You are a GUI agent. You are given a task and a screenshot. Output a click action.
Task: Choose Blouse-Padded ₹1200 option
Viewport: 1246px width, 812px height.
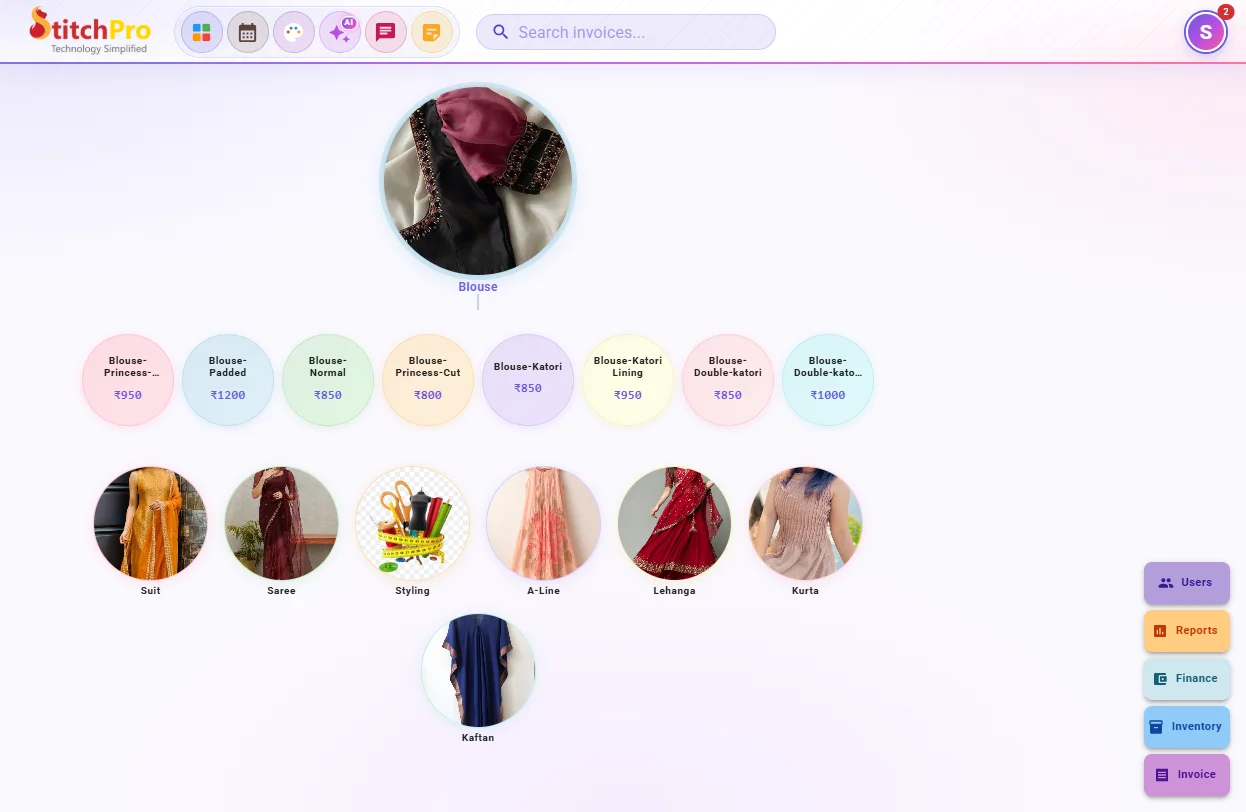coord(228,380)
